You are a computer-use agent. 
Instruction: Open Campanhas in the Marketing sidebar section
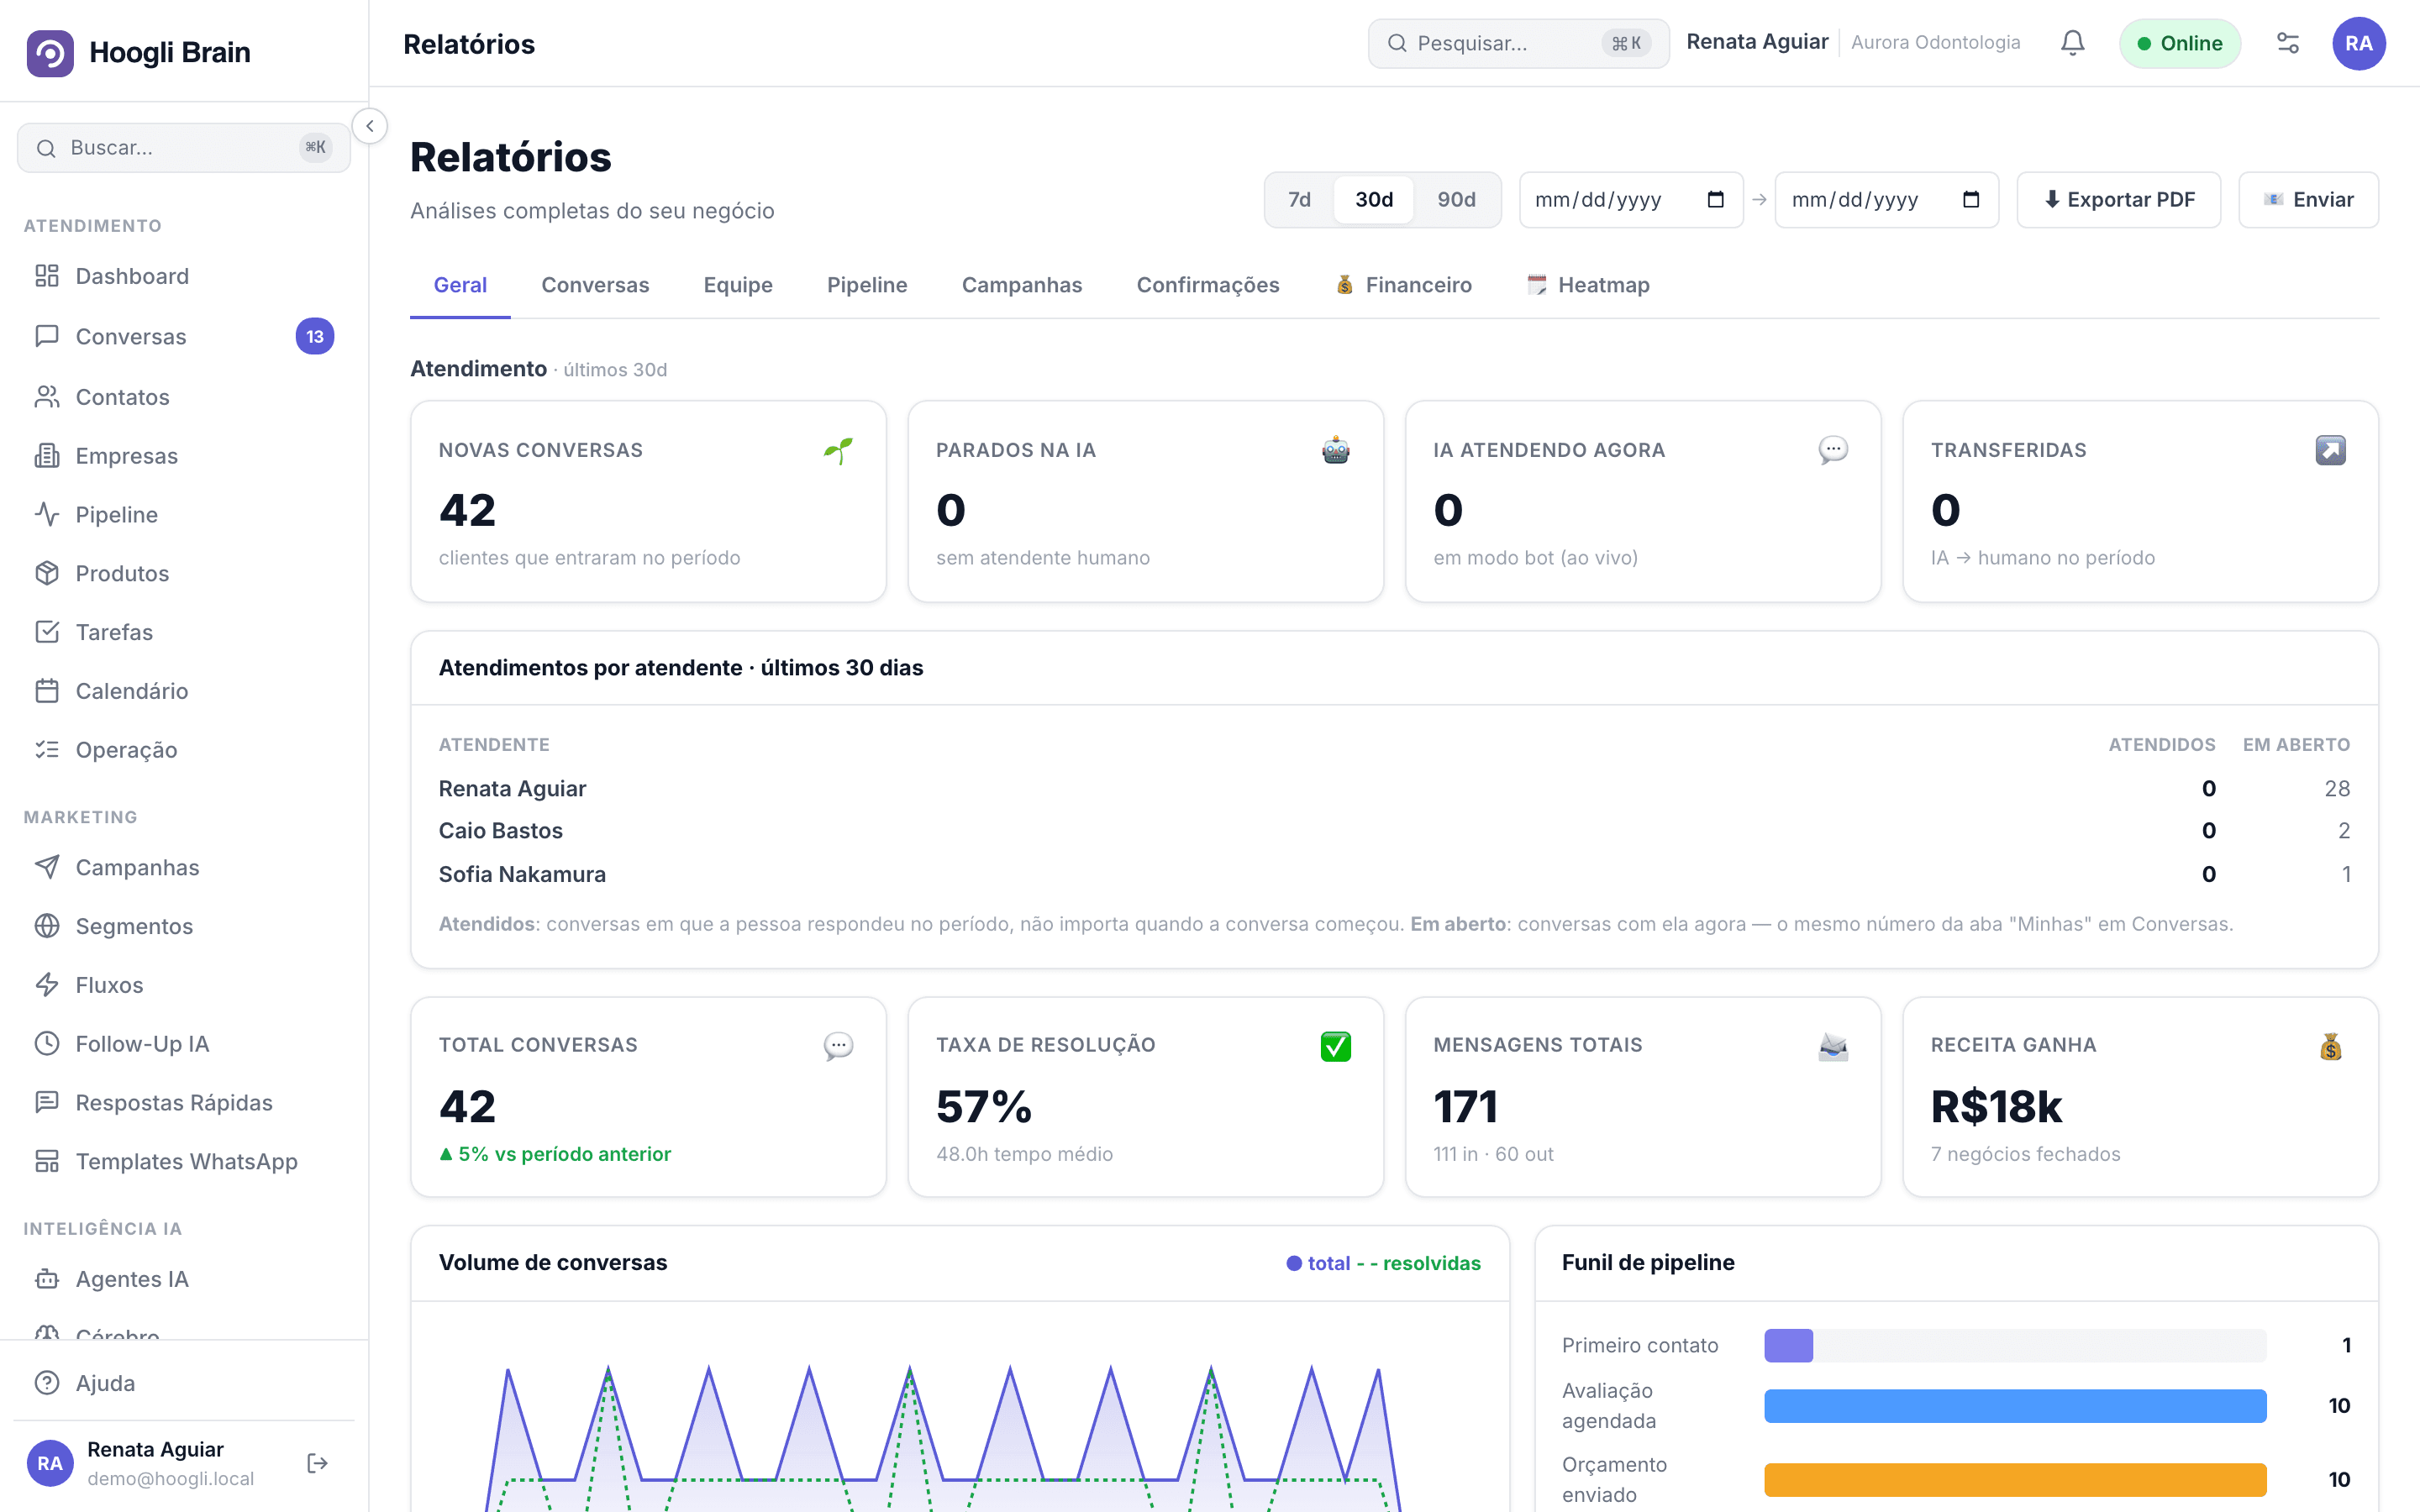click(184, 867)
